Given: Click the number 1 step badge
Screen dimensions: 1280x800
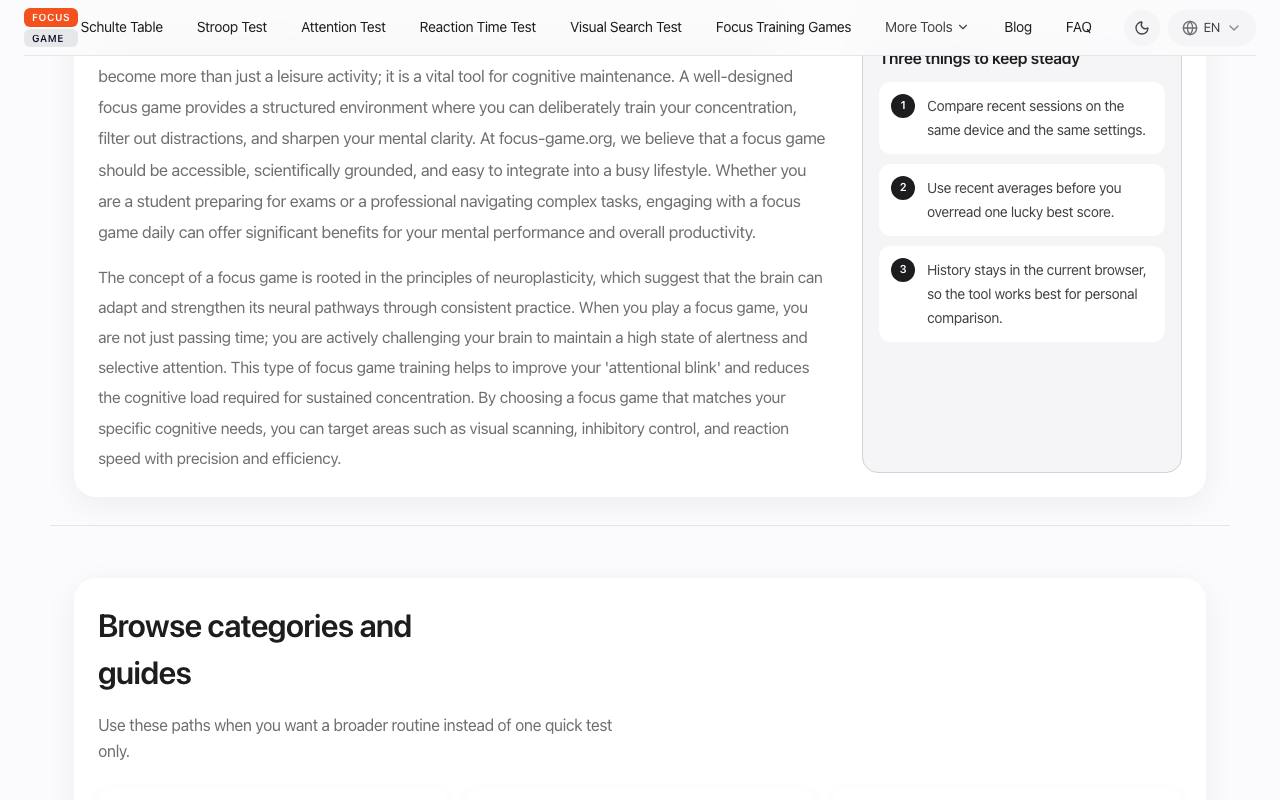Looking at the screenshot, I should [x=903, y=105].
